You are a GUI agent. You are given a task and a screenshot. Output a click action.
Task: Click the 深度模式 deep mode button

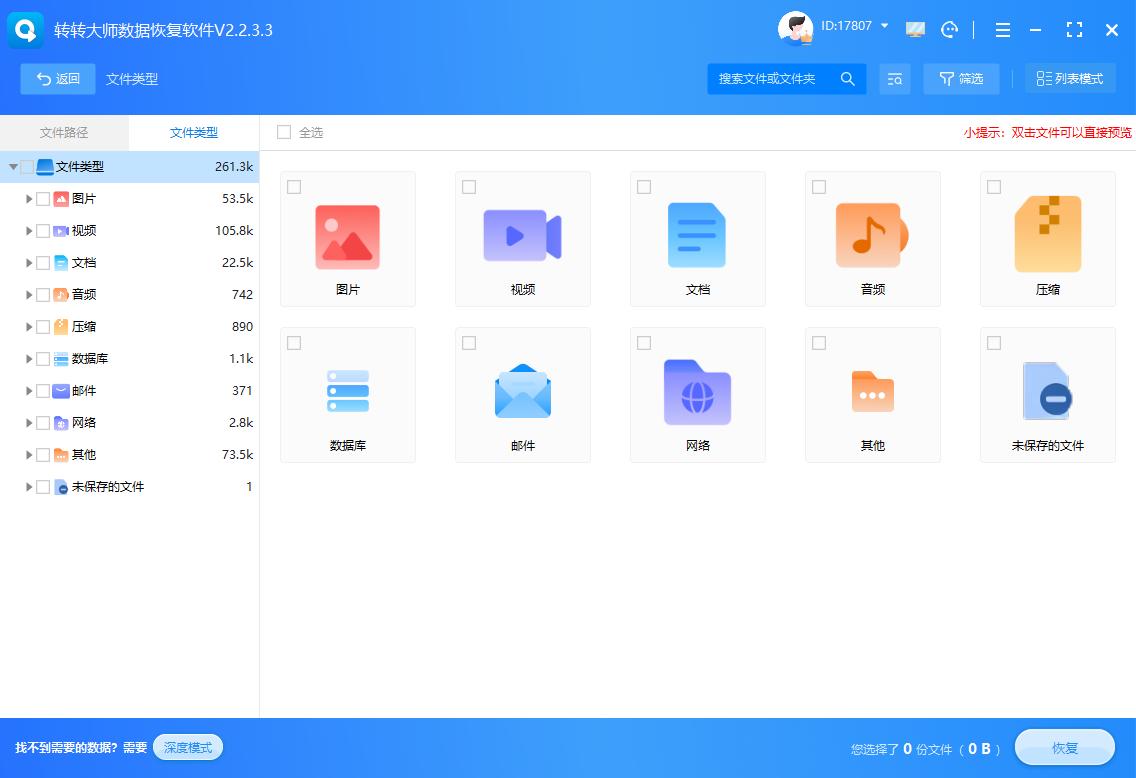(187, 747)
